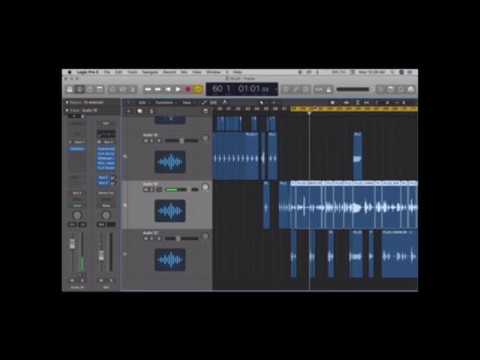
Task: Click the red Record button
Action: pyautogui.click(x=188, y=89)
